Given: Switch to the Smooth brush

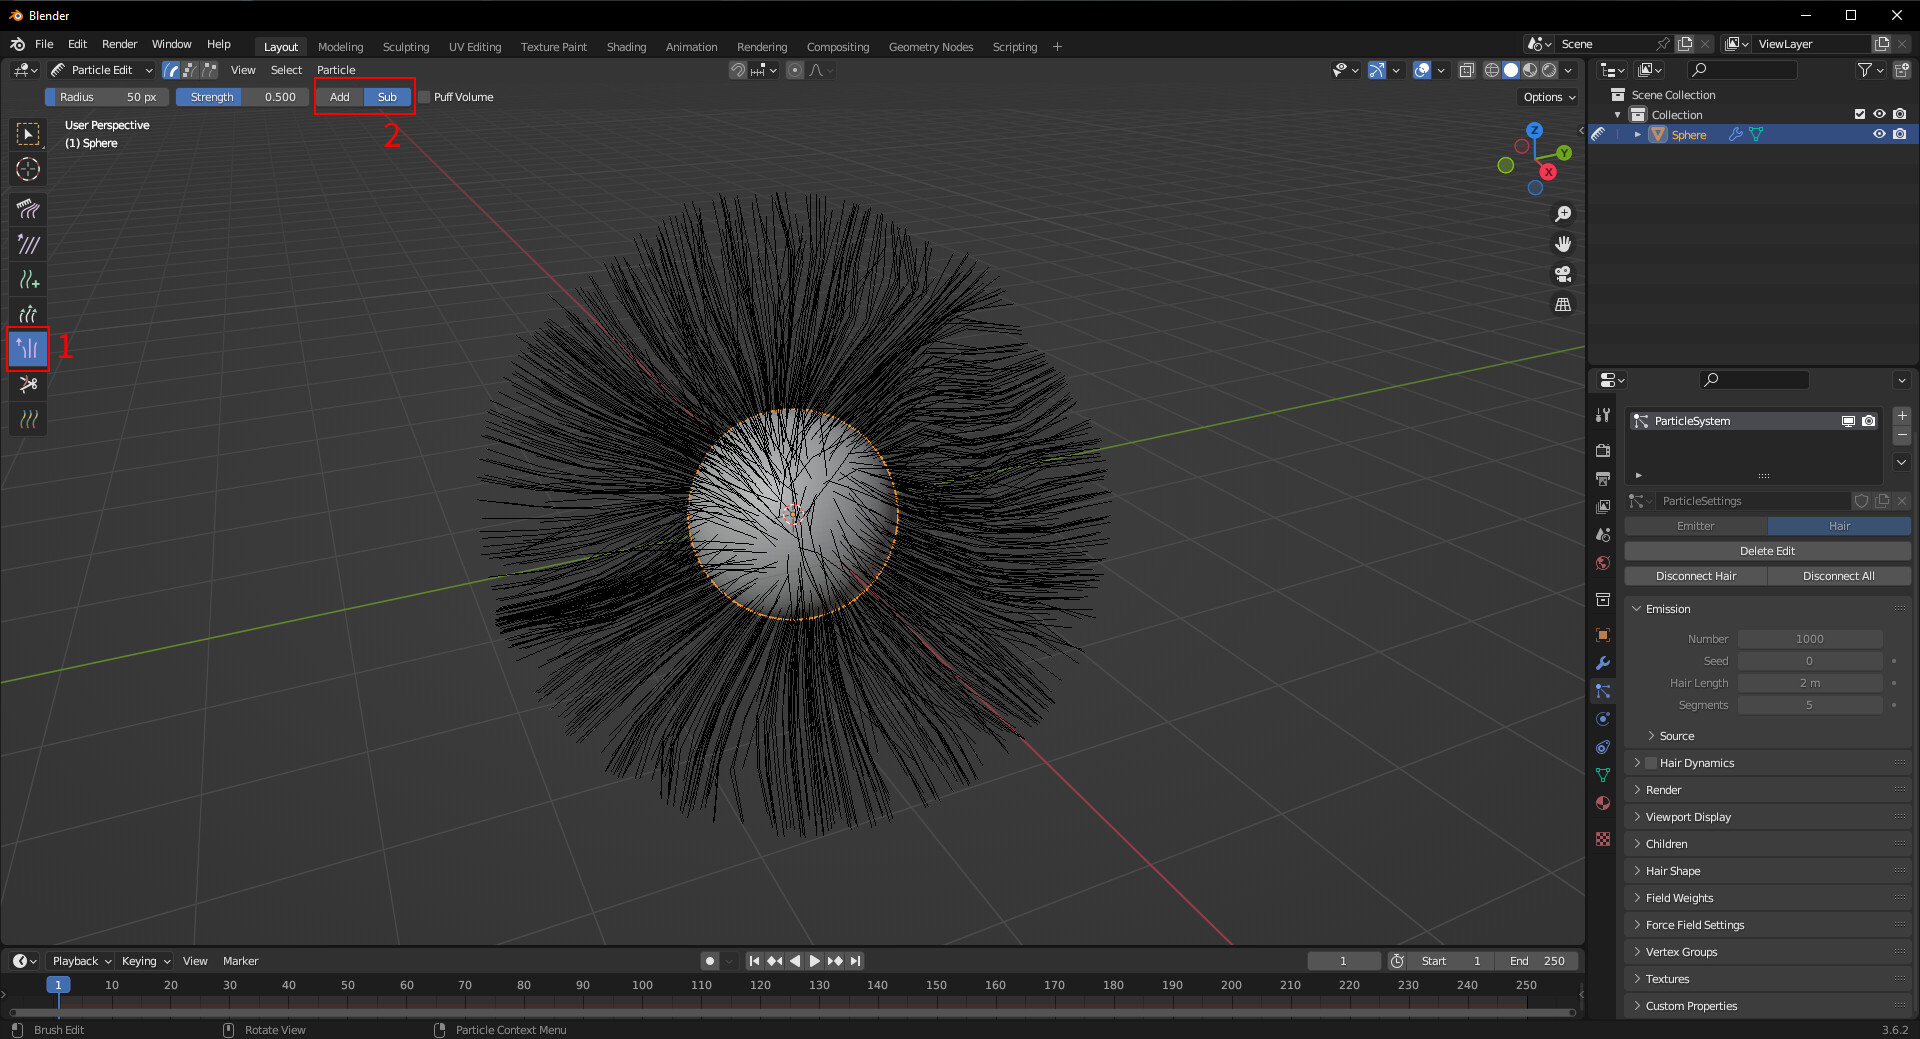Looking at the screenshot, I should click(27, 244).
